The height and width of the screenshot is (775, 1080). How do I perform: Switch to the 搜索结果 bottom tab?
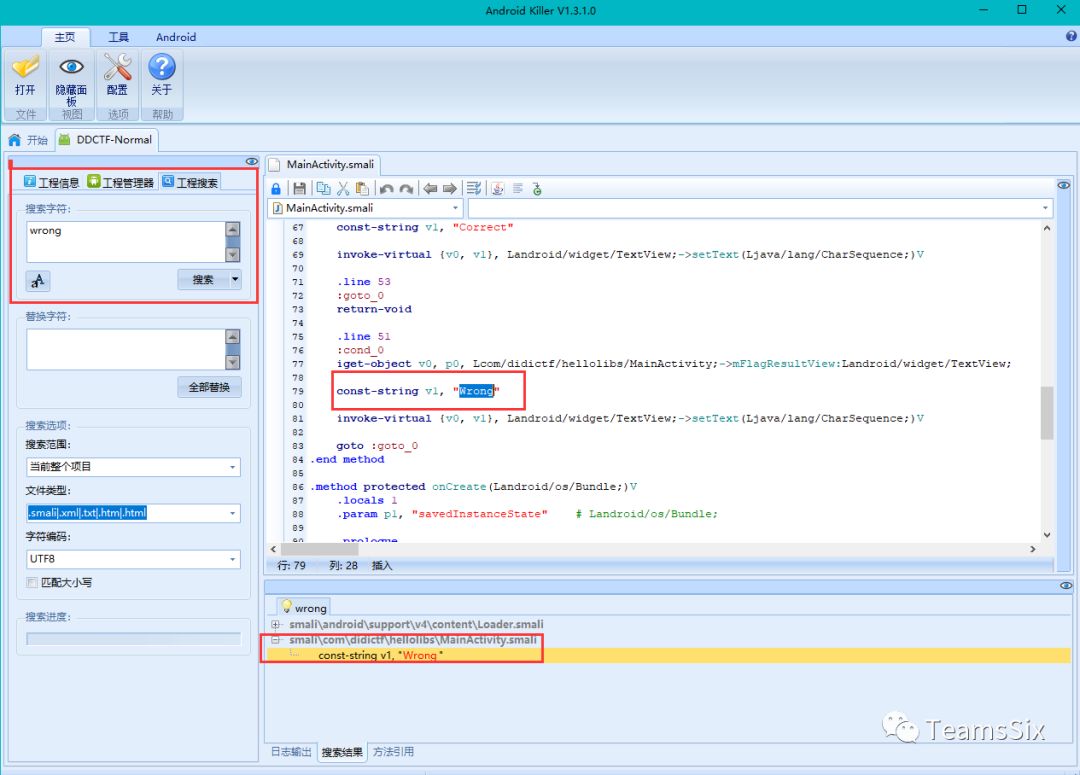[342, 752]
